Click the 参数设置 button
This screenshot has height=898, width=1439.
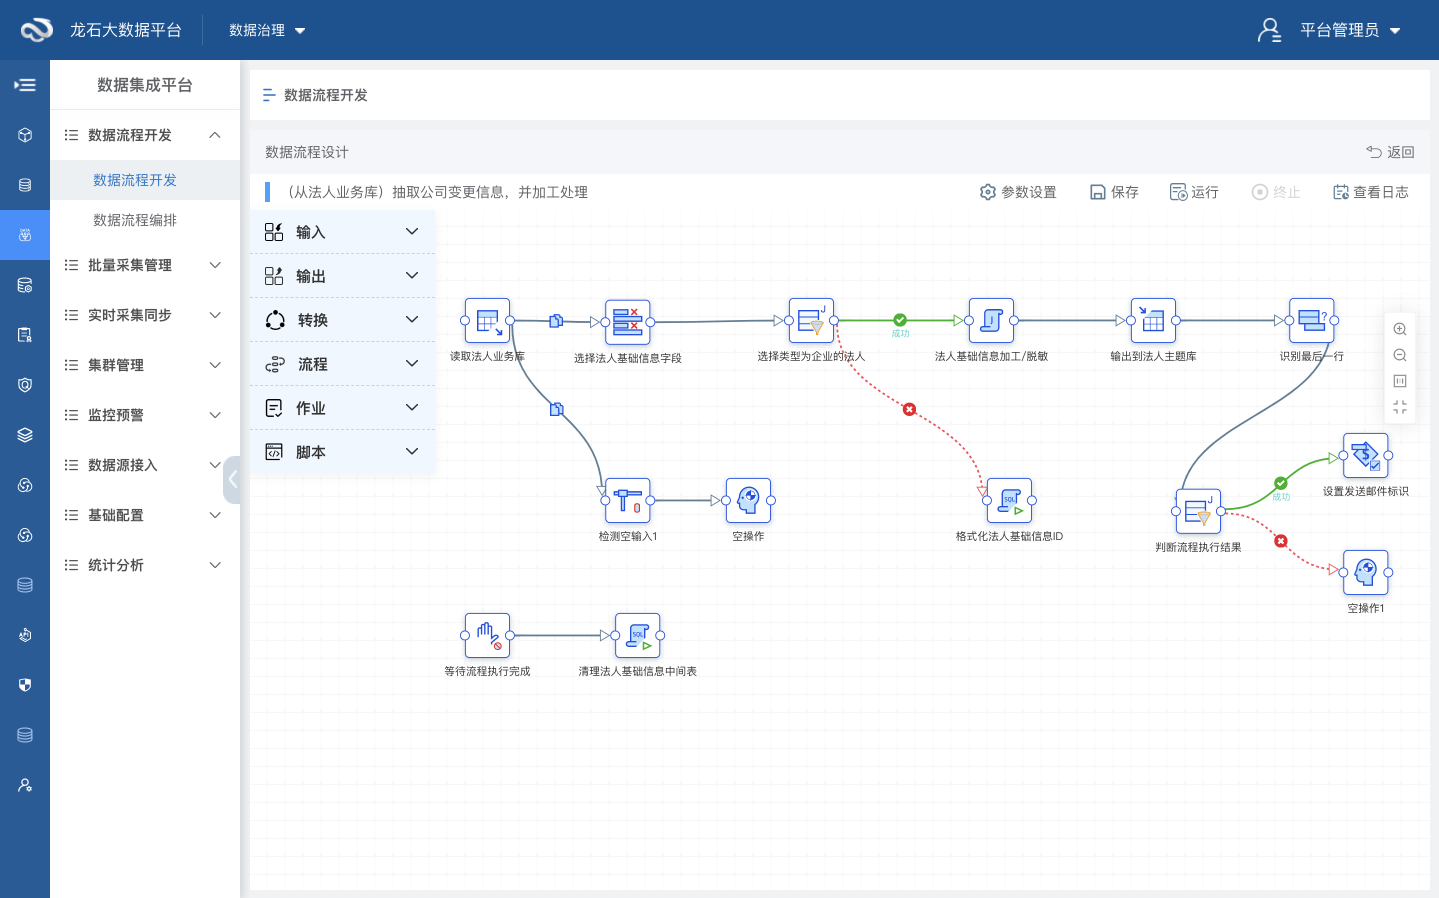1018,192
